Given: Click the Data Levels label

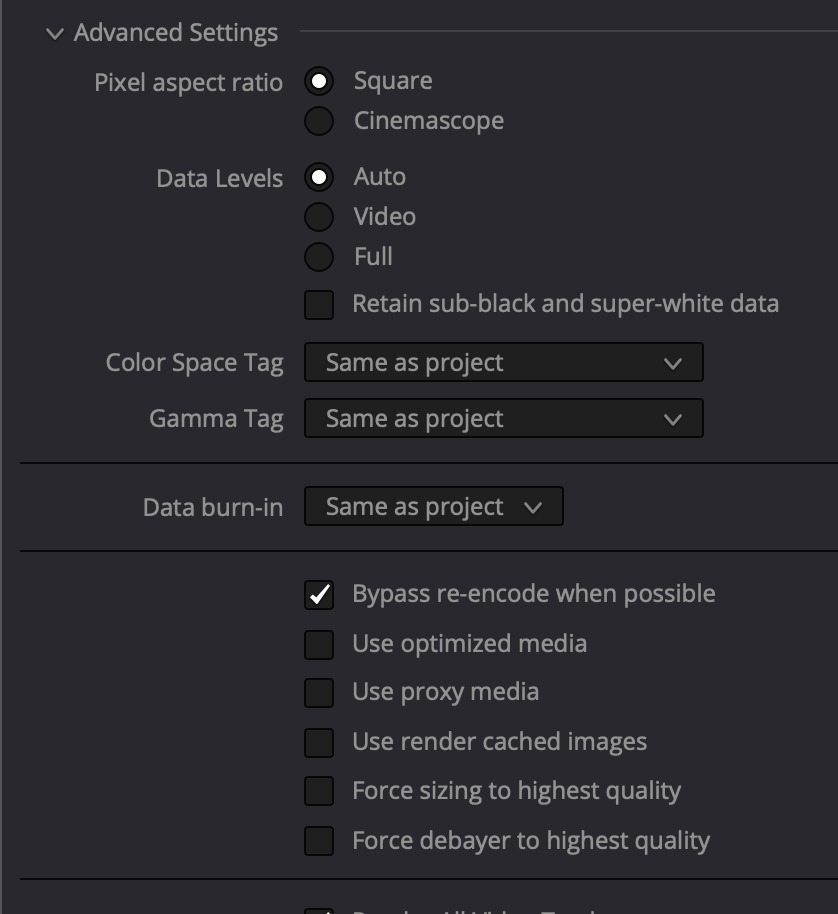Looking at the screenshot, I should (x=220, y=178).
